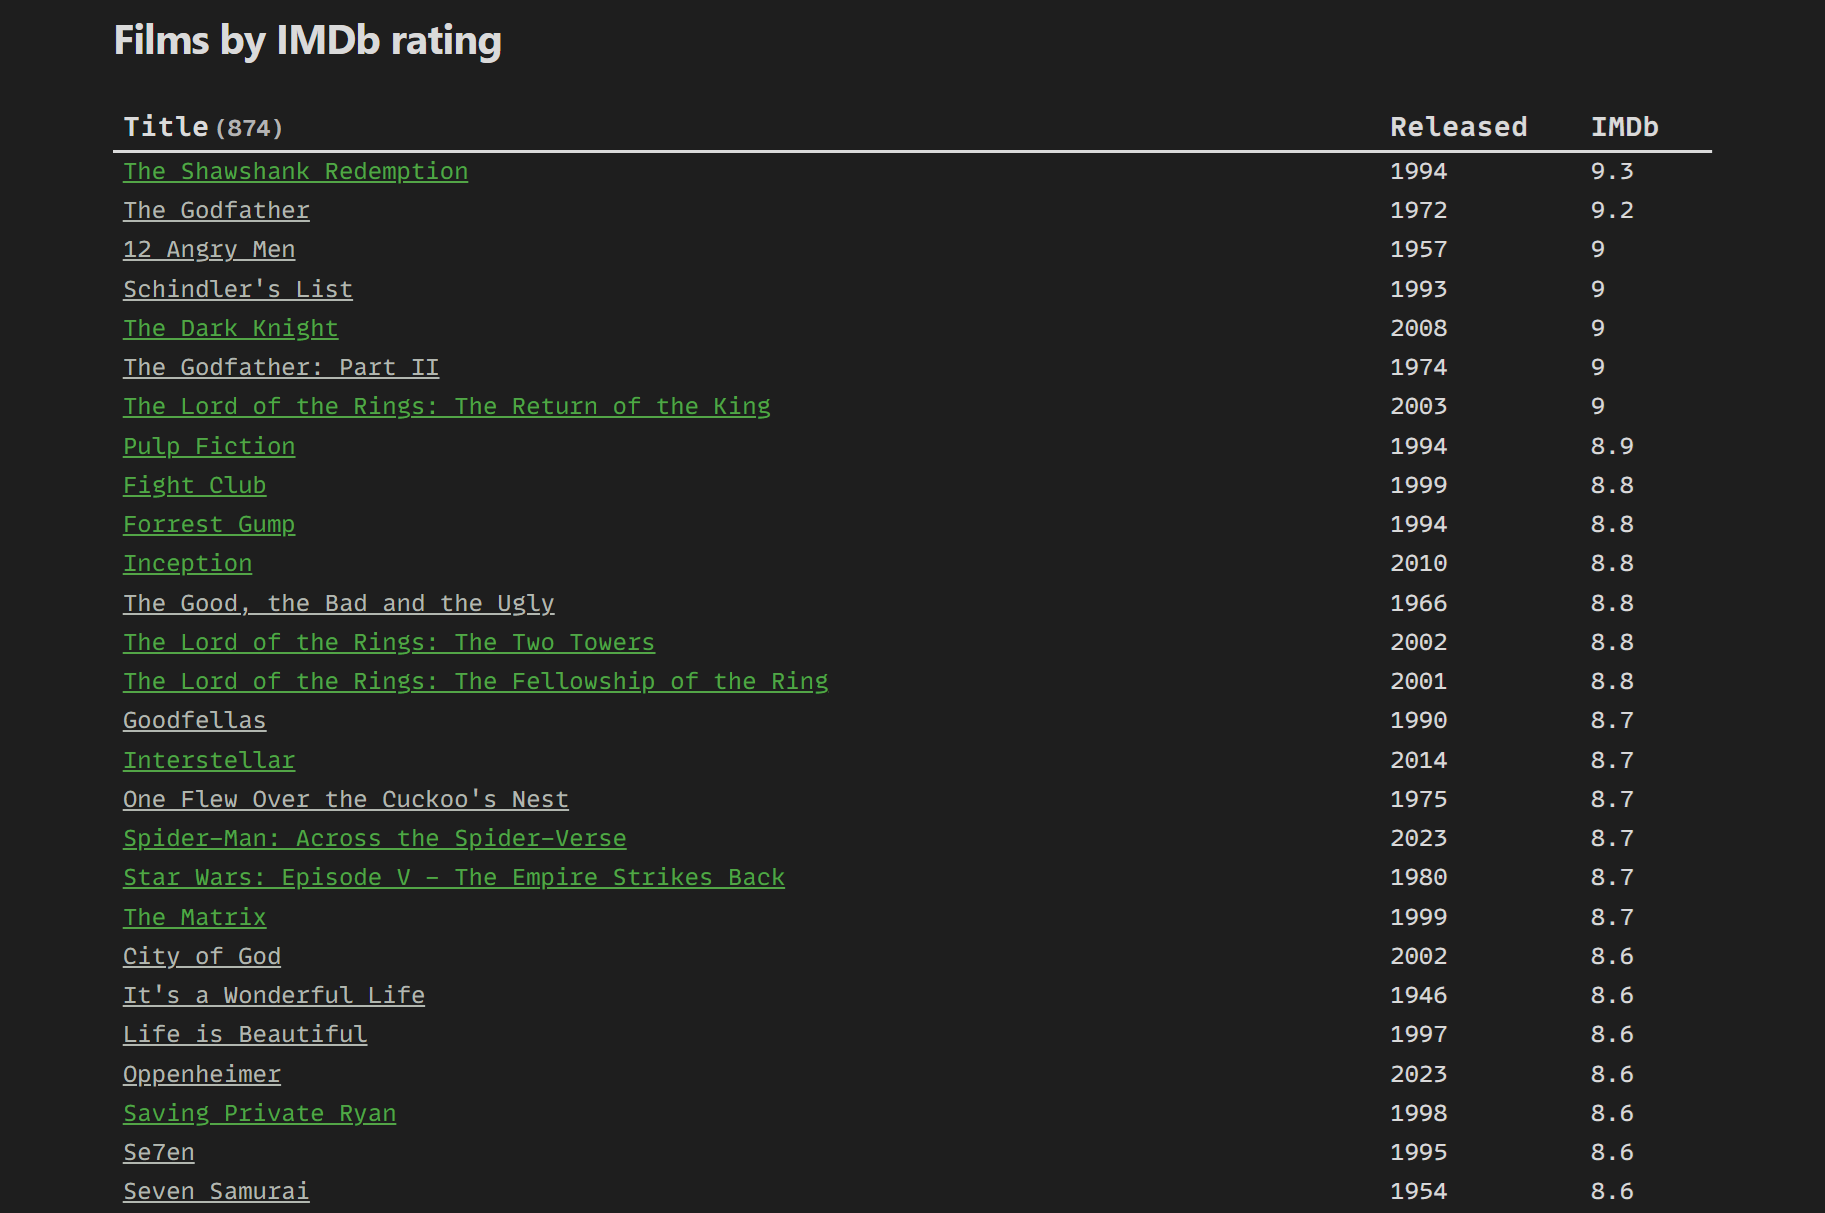Click the Goodfellas link
This screenshot has width=1825, height=1213.
click(x=195, y=720)
